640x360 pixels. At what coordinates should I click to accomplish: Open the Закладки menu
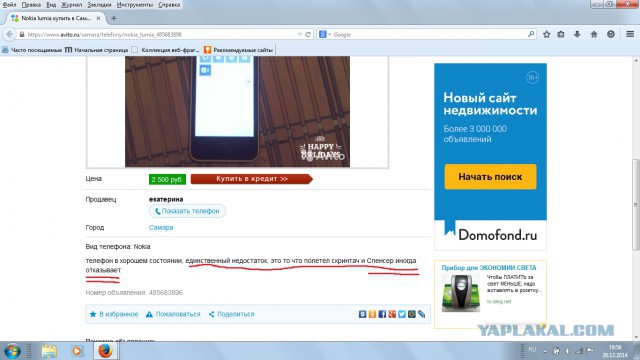99,5
